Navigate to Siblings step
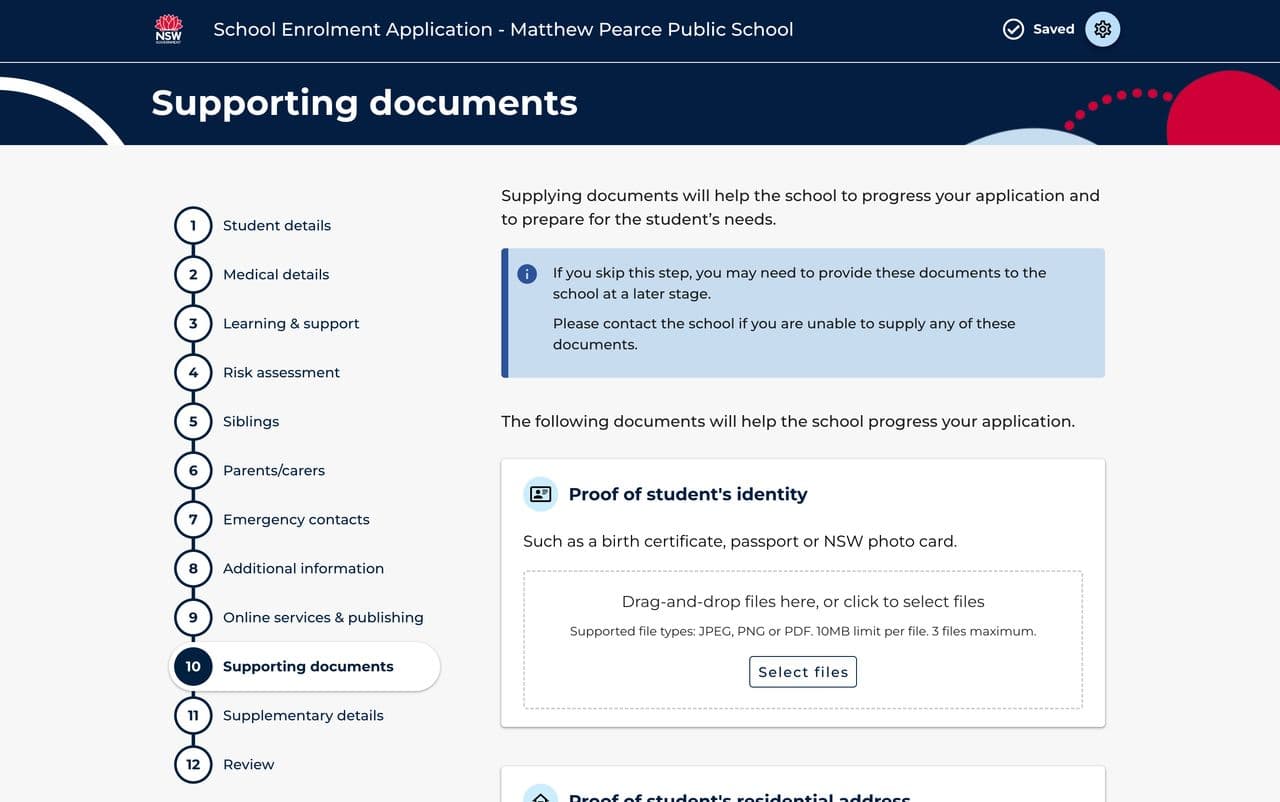This screenshot has width=1280, height=802. [251, 421]
